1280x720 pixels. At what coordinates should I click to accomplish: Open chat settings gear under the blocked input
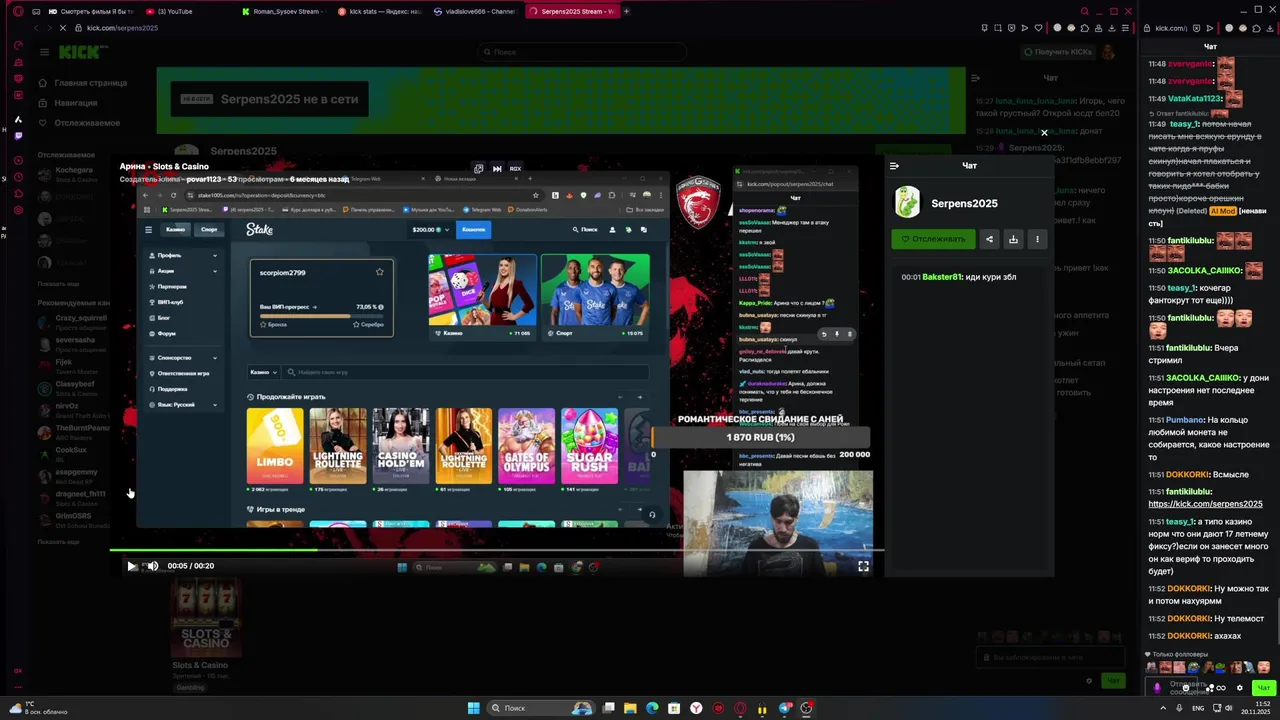pyautogui.click(x=1089, y=681)
